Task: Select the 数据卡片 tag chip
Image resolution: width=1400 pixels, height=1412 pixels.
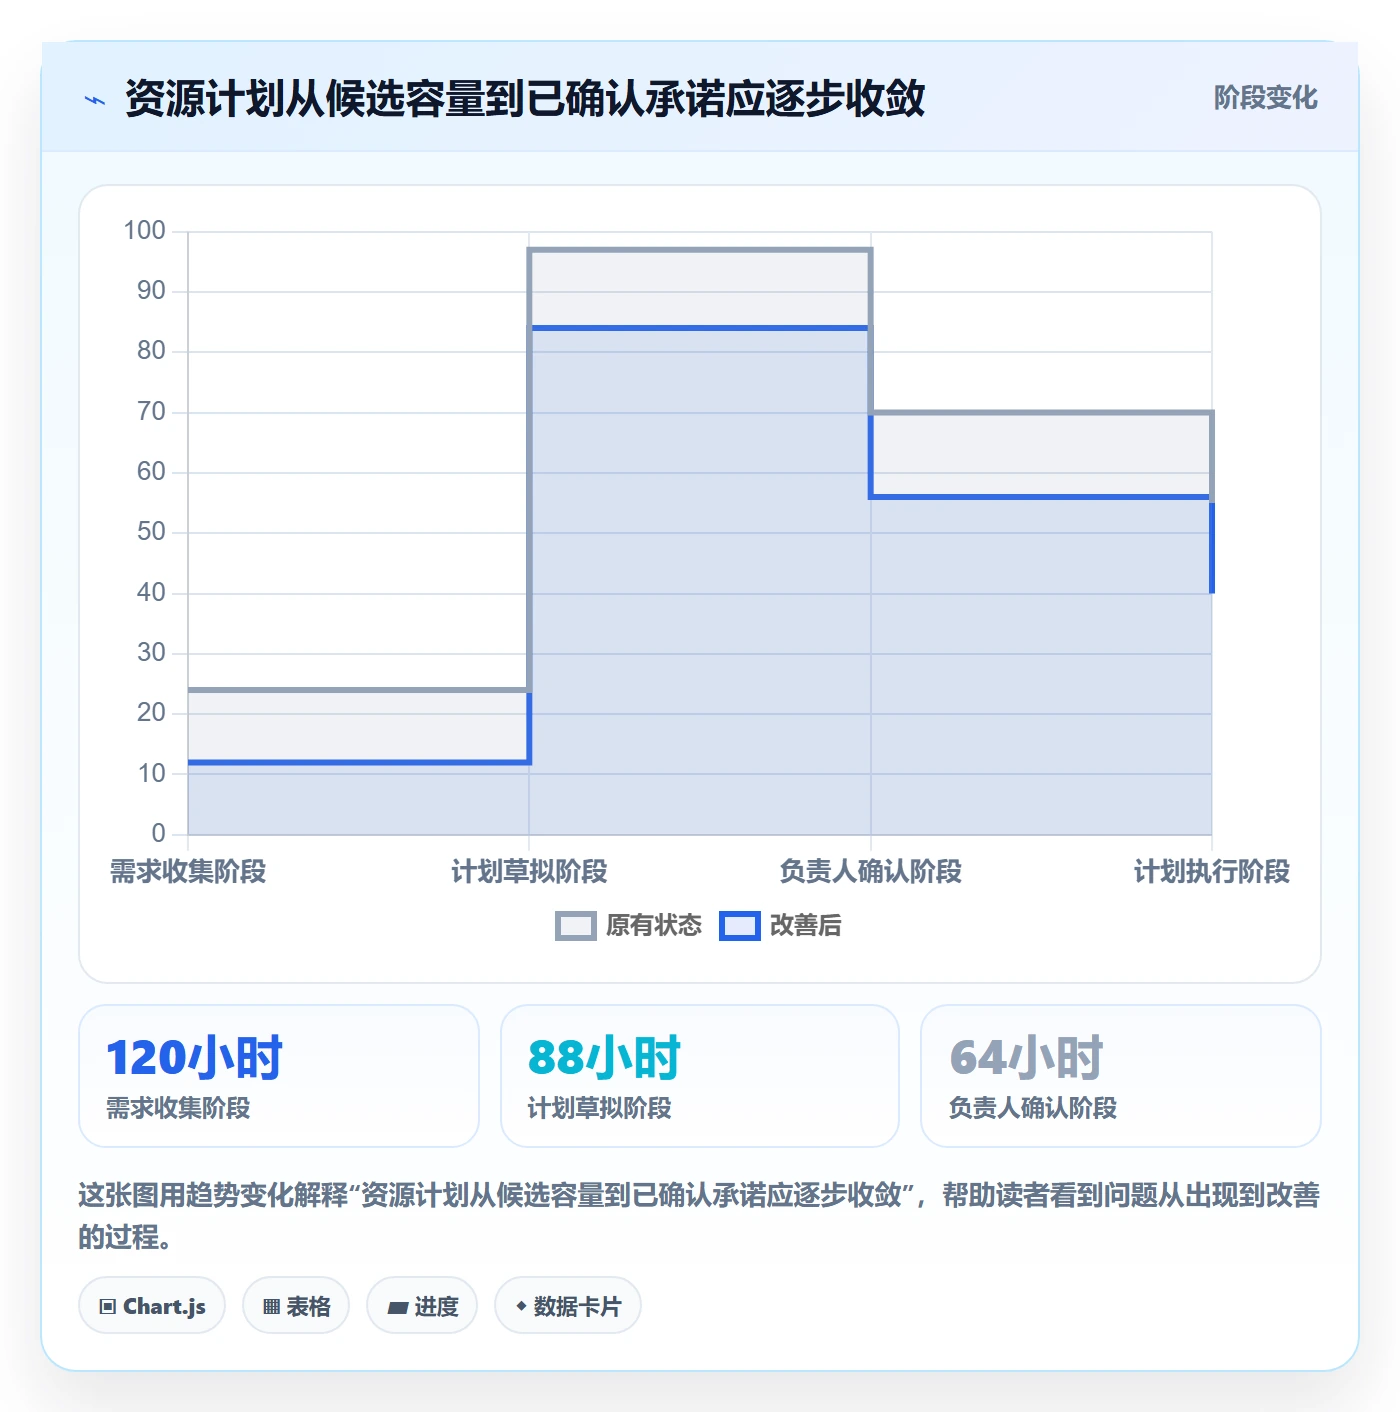Action: (x=568, y=1305)
